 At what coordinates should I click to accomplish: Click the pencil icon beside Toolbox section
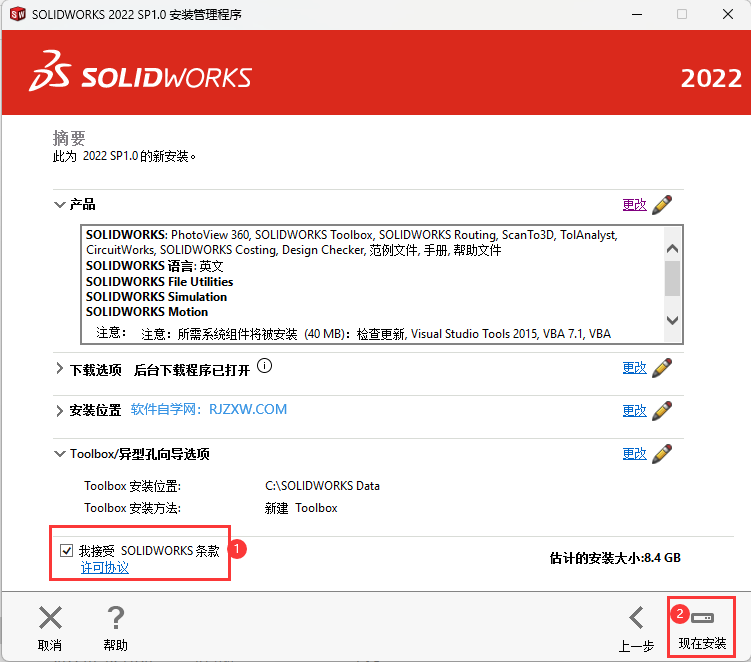coord(661,453)
